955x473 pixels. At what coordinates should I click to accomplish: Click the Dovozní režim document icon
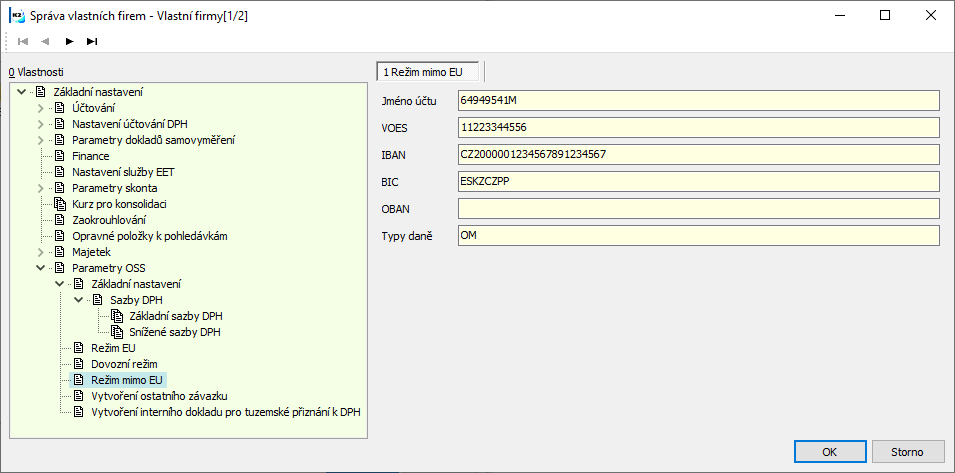(78, 364)
